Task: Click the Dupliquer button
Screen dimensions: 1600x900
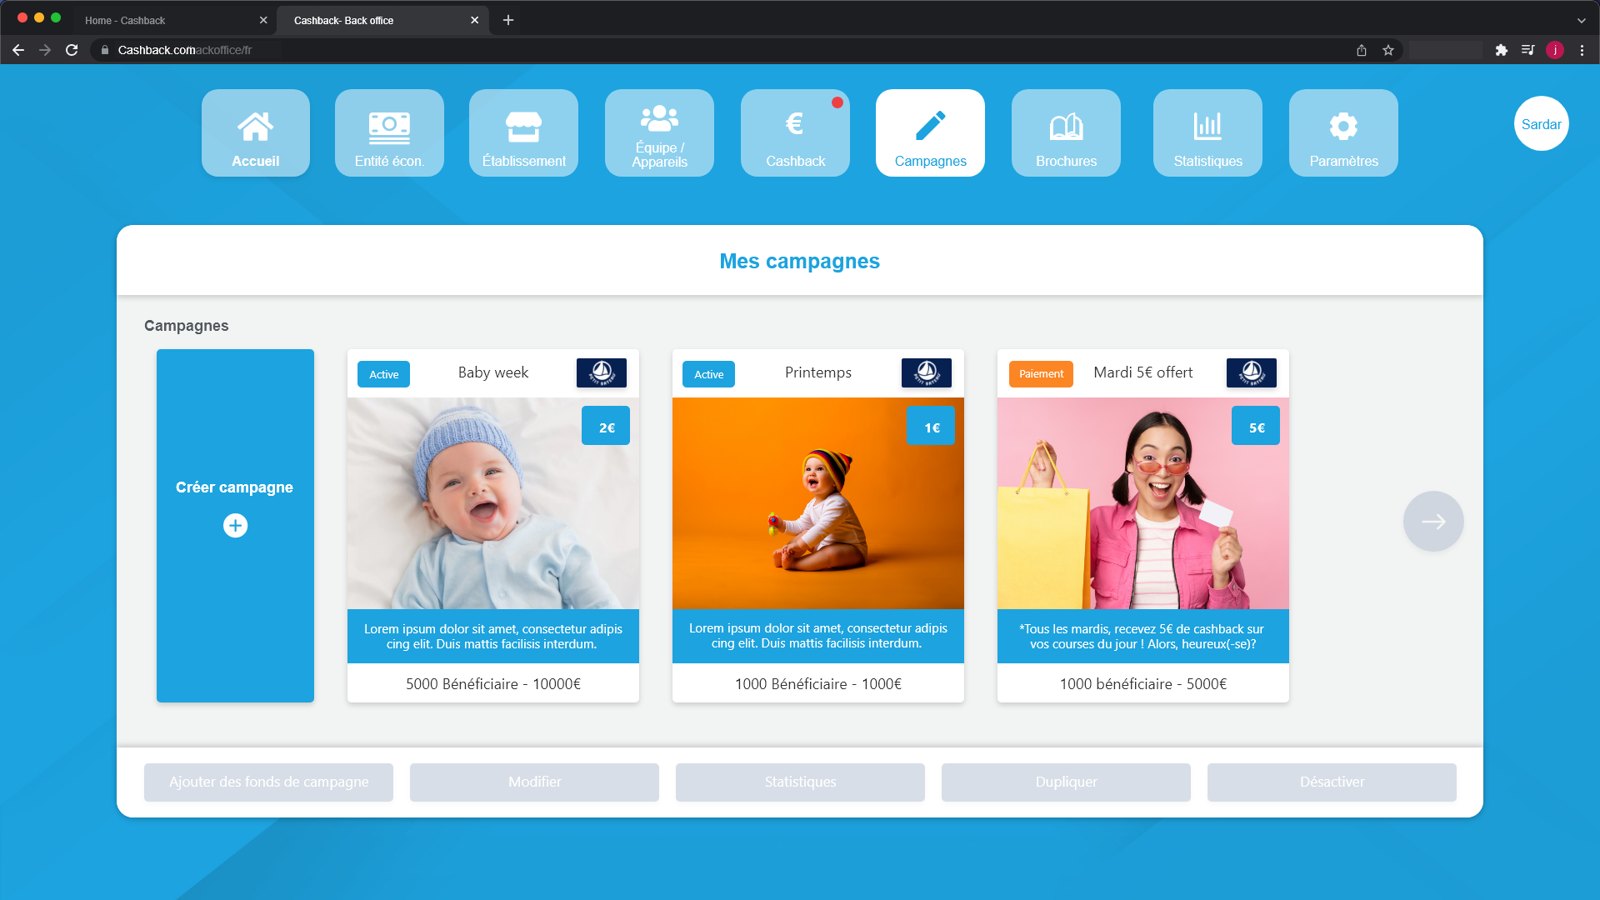Action: click(x=1066, y=782)
